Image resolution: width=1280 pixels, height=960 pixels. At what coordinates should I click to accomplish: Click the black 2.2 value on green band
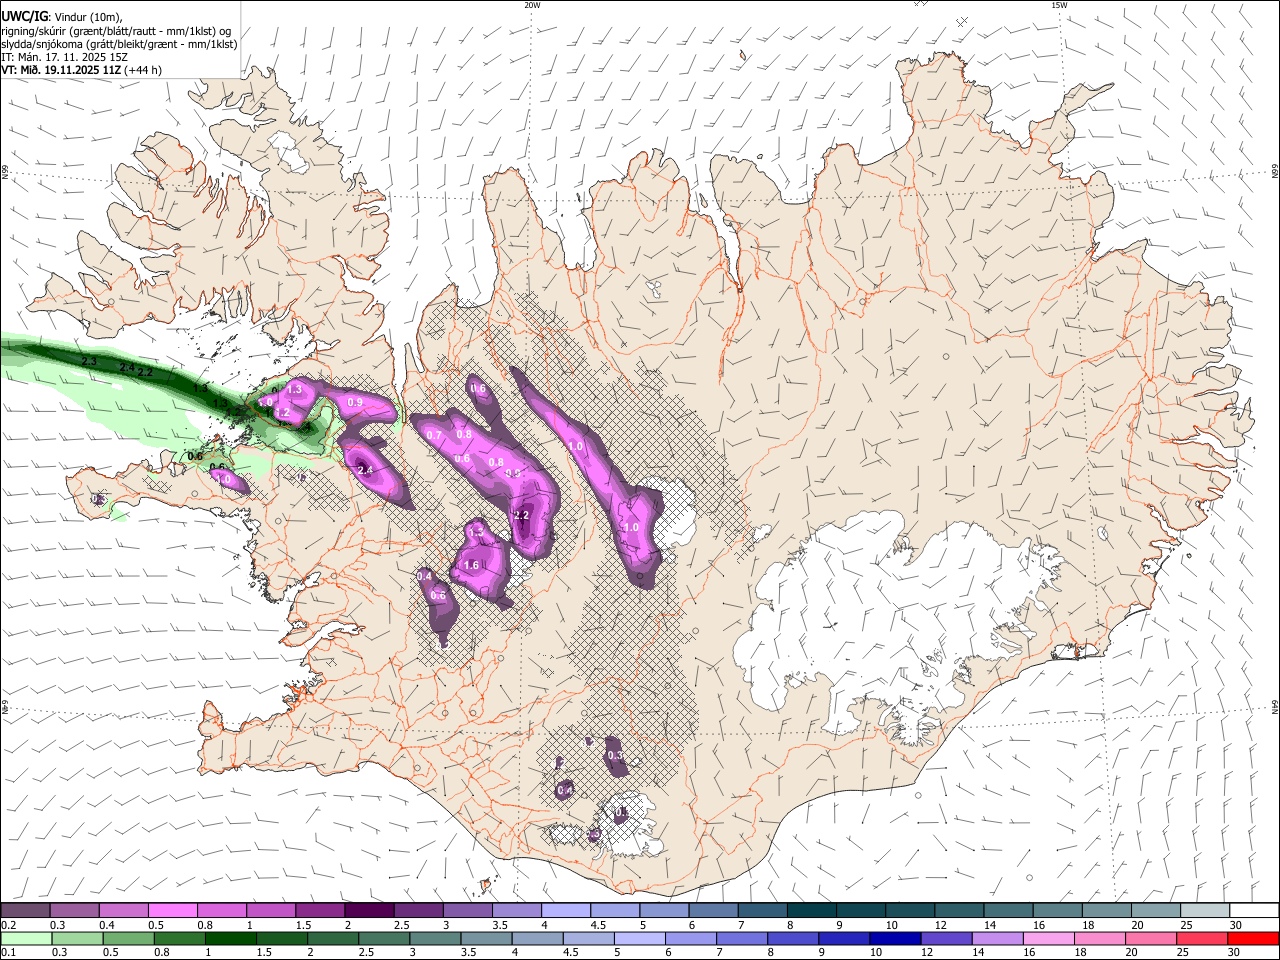coord(145,372)
